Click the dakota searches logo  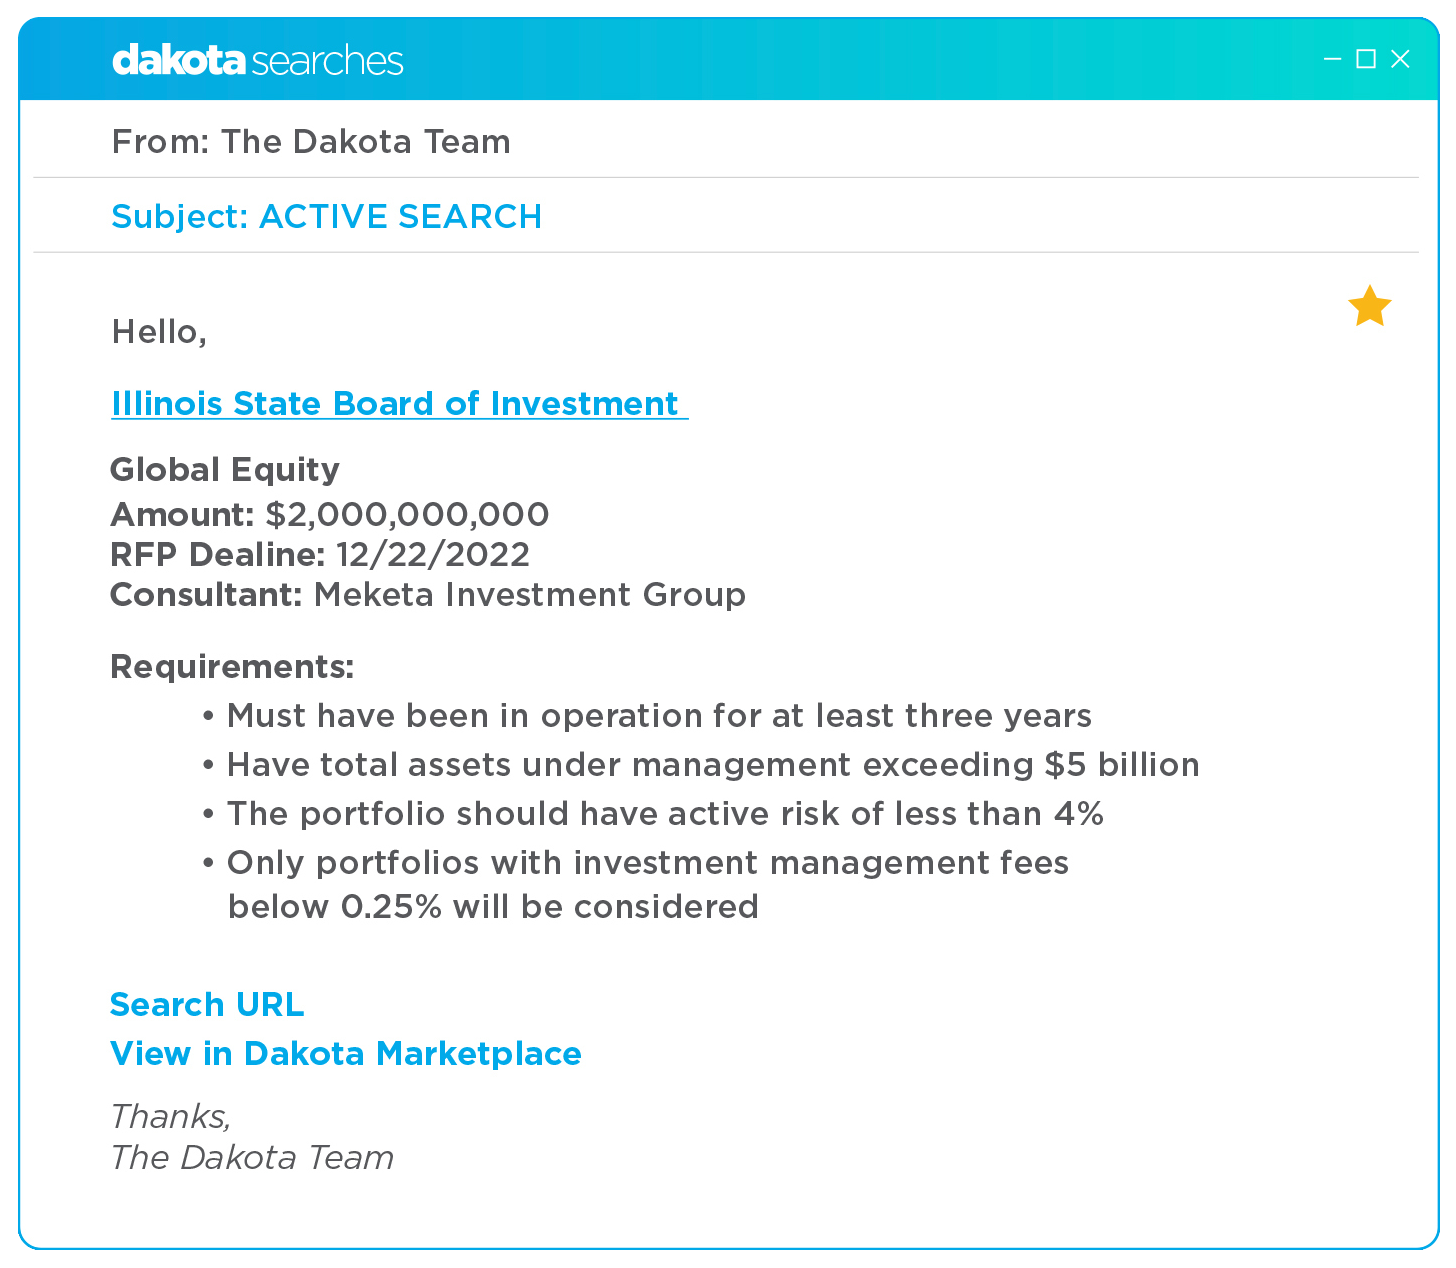click(x=258, y=60)
